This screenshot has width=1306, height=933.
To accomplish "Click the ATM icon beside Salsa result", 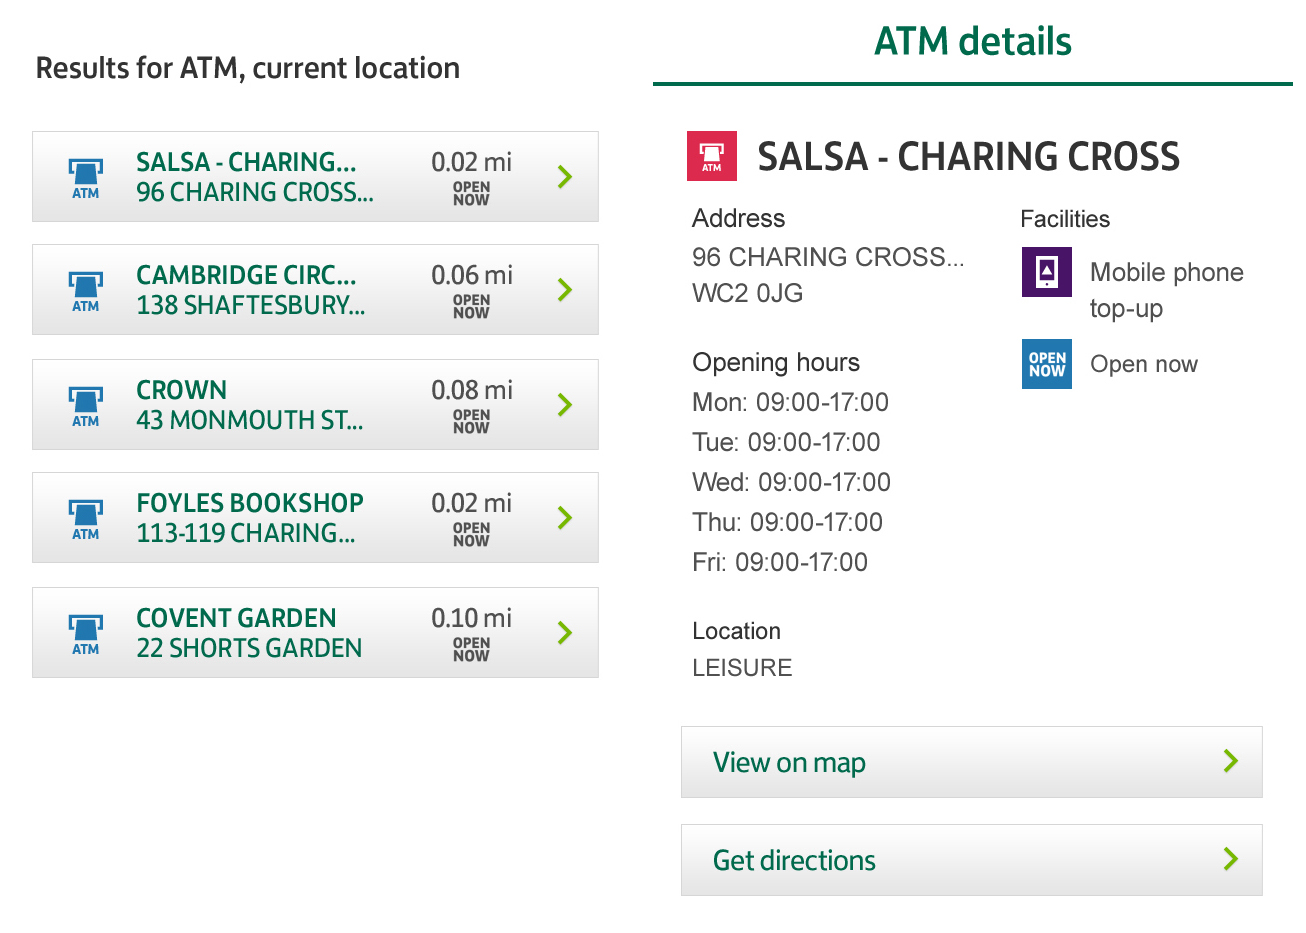I will point(86,177).
